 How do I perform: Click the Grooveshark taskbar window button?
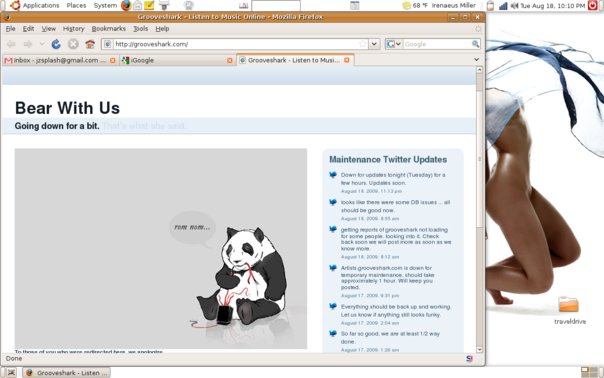66,373
